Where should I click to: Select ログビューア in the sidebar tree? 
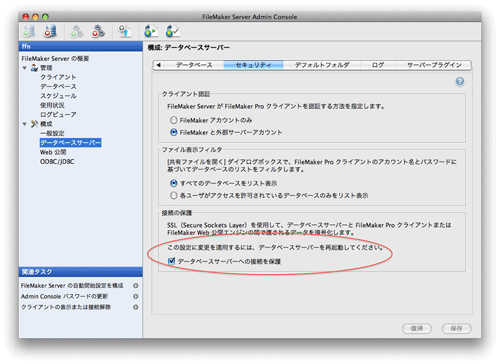(x=58, y=115)
